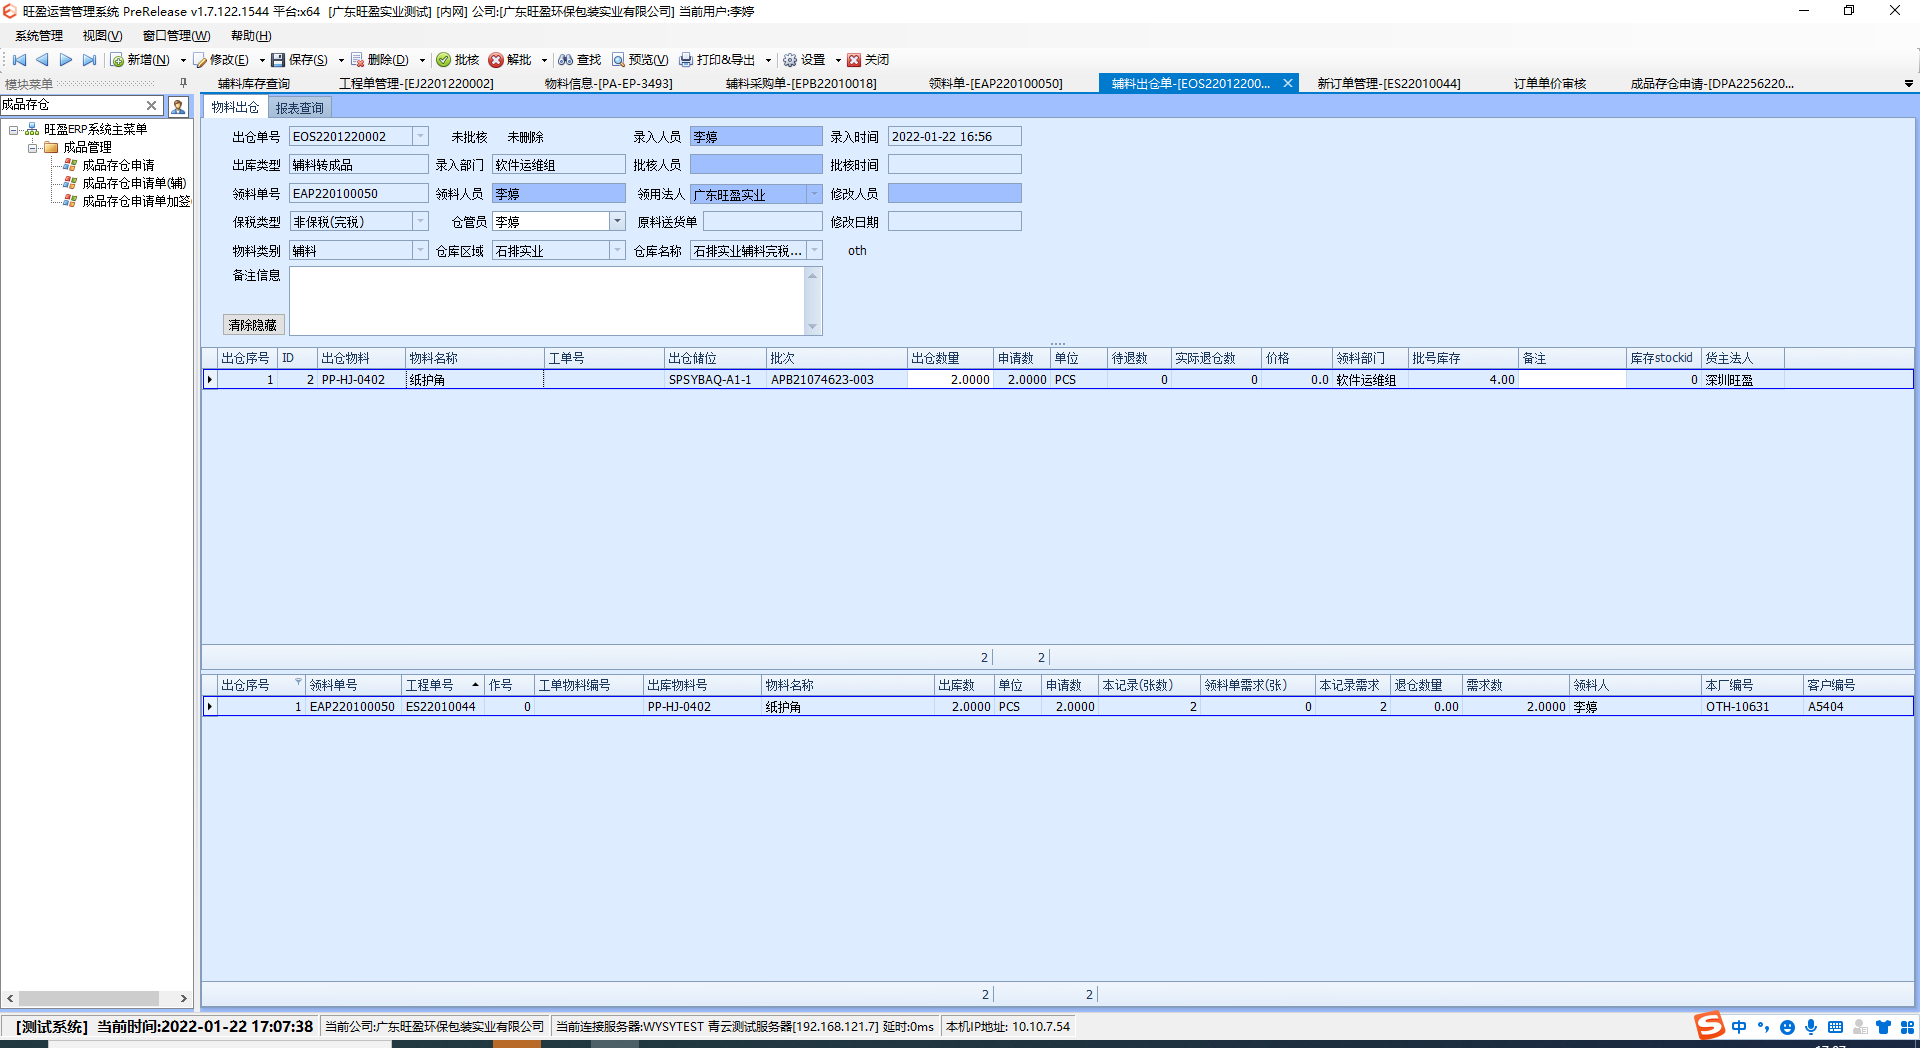Viewport: 1920px width, 1048px height.
Task: Sort by the 工程单号 column header
Action: [x=442, y=685]
